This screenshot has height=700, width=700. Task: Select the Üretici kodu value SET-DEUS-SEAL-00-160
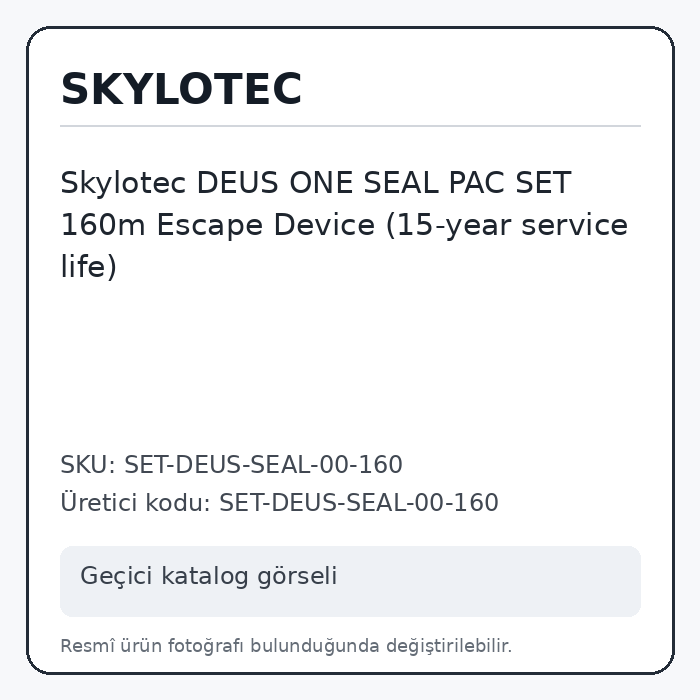(x=359, y=502)
